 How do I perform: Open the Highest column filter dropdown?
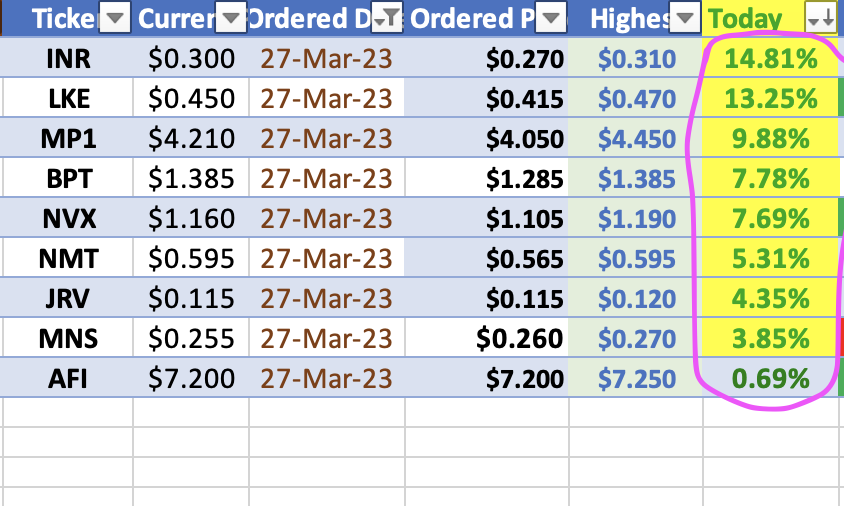click(685, 19)
